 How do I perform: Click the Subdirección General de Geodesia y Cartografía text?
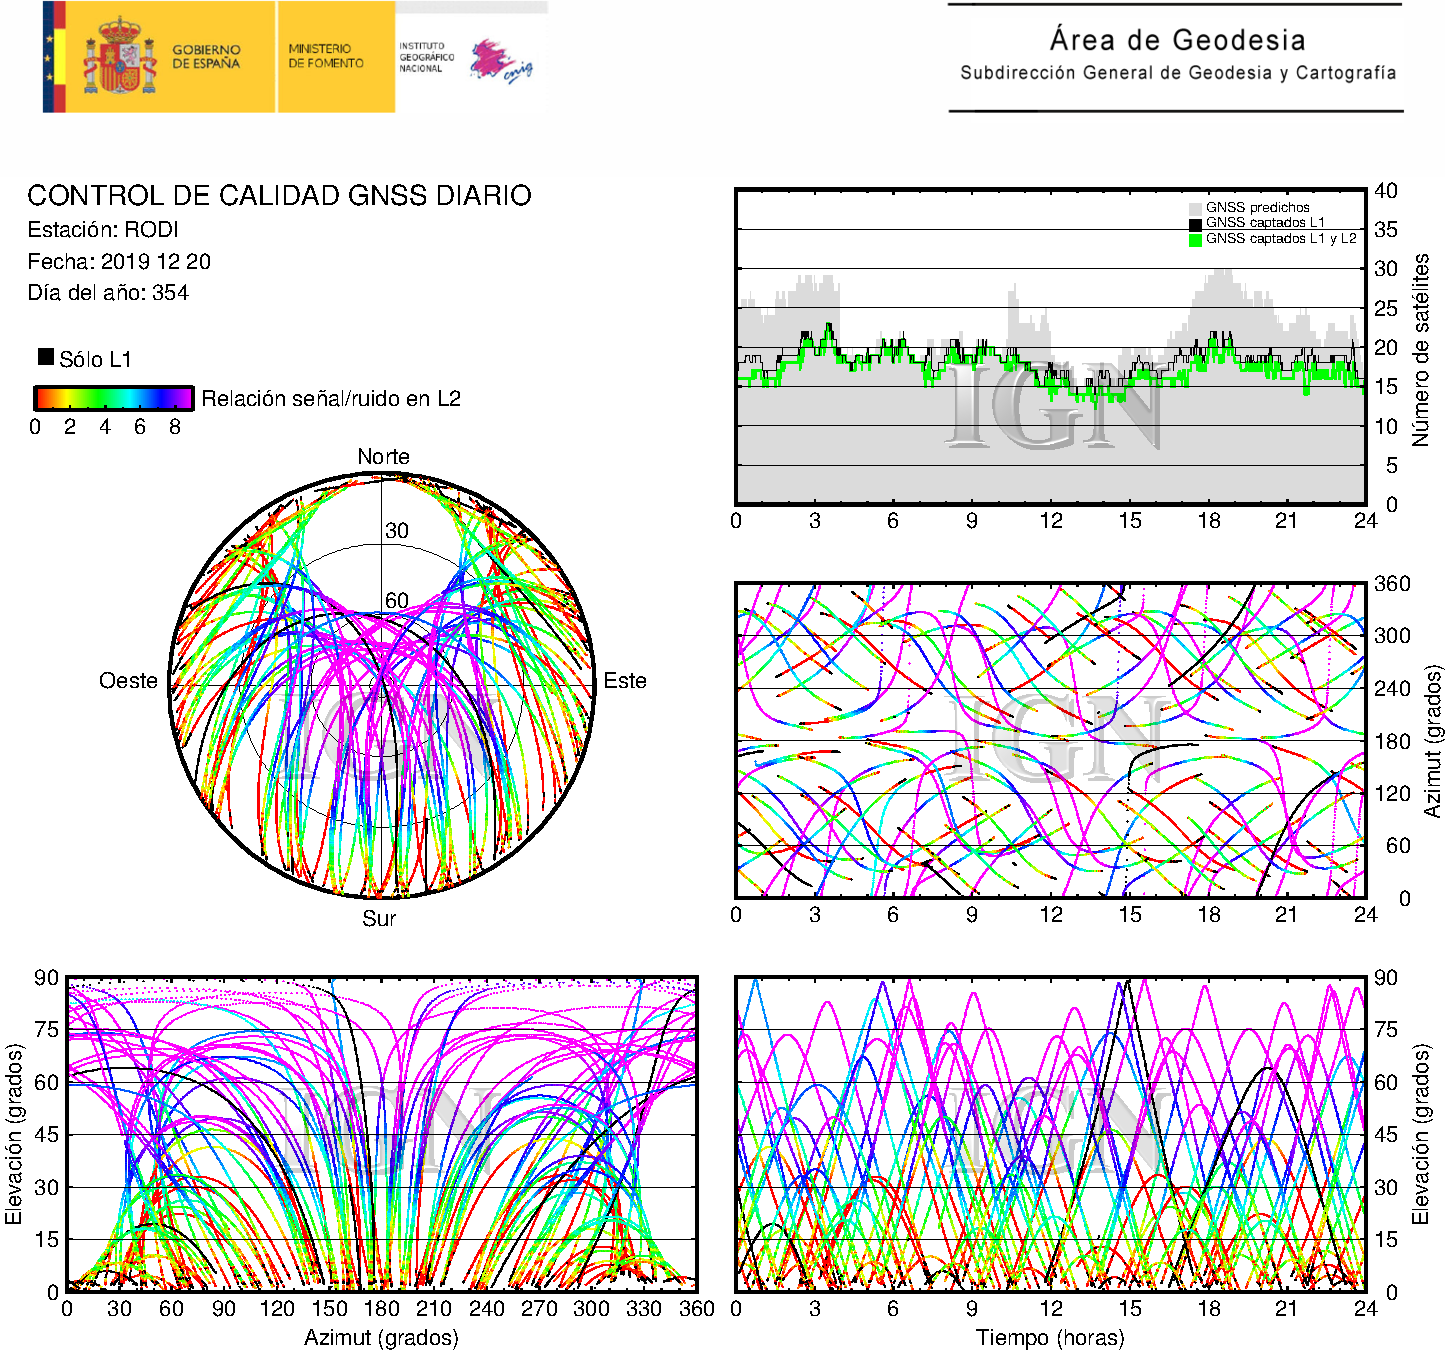1177,73
